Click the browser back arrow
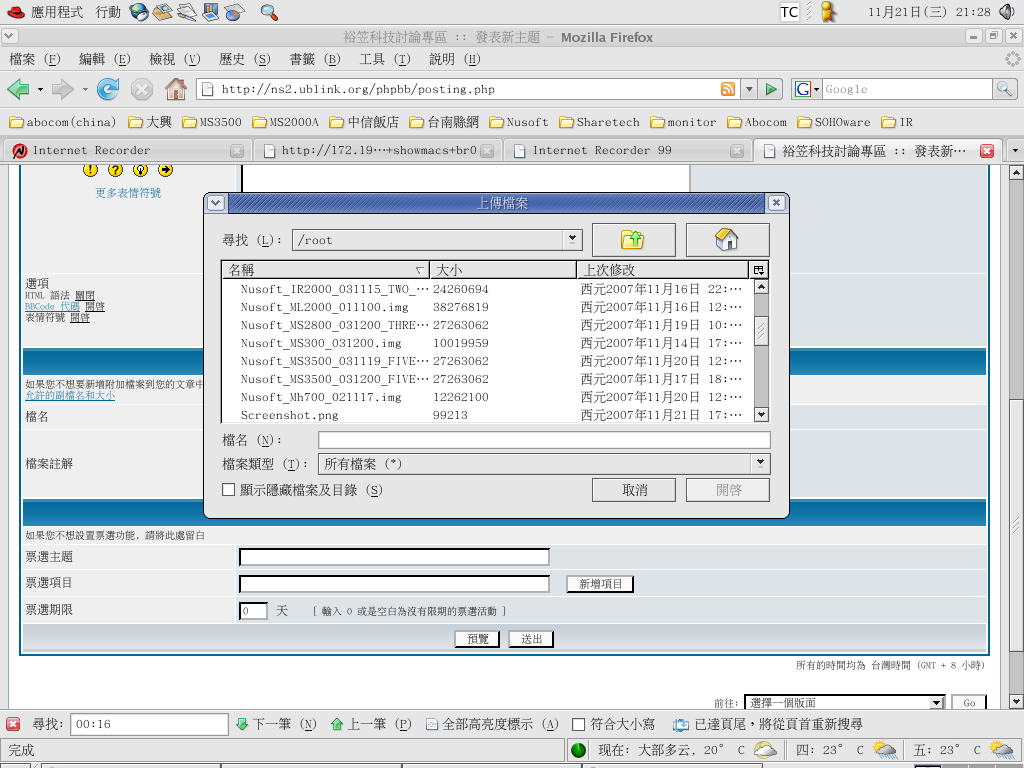1024x768 pixels. click(x=18, y=89)
